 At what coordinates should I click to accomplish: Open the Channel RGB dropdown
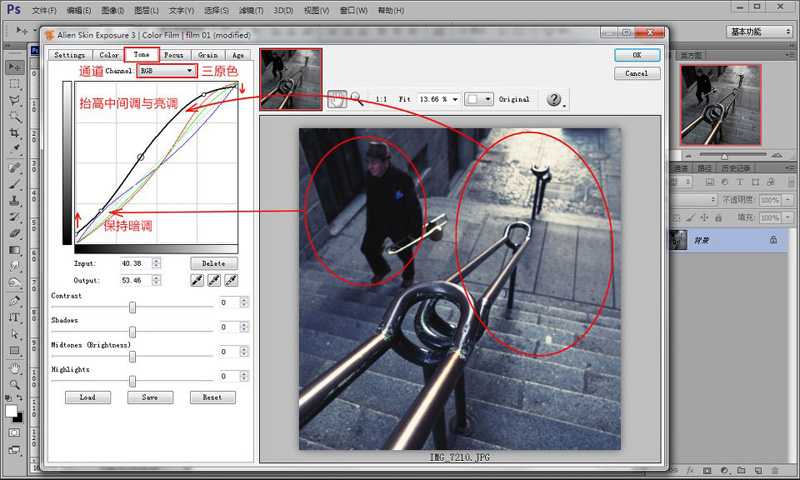coord(167,70)
